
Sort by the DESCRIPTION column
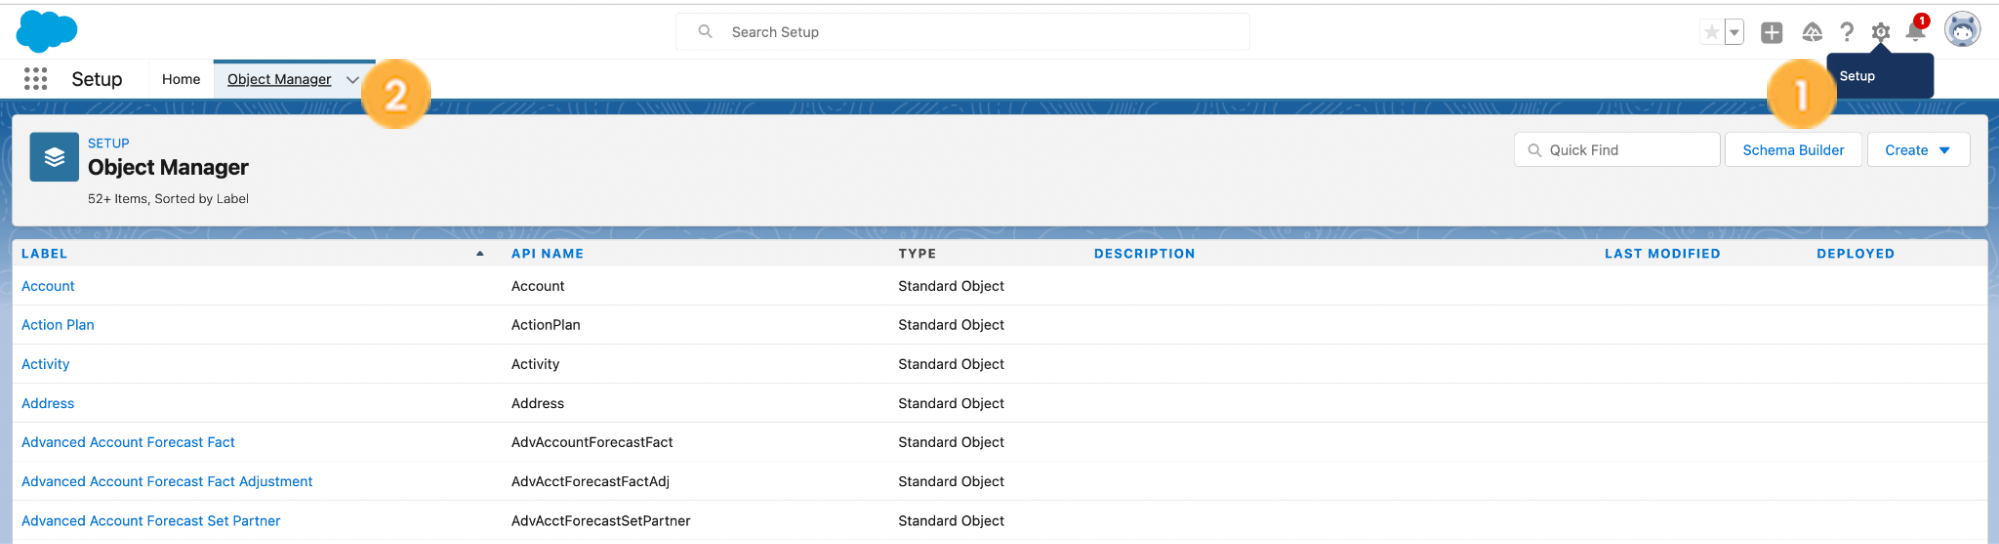pyautogui.click(x=1144, y=254)
